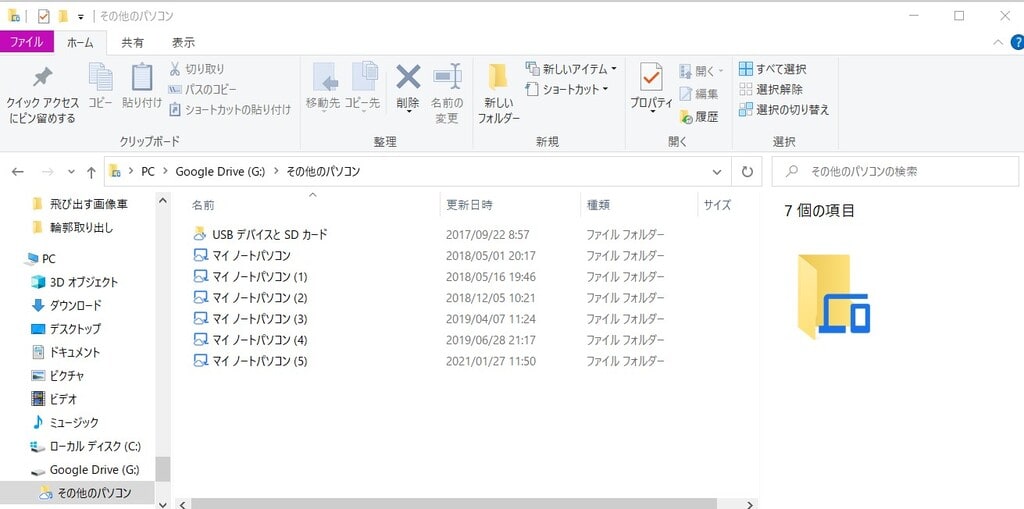Open Quick Access Toolbar customize dropdown
The height and width of the screenshot is (509, 1024).
tap(81, 16)
